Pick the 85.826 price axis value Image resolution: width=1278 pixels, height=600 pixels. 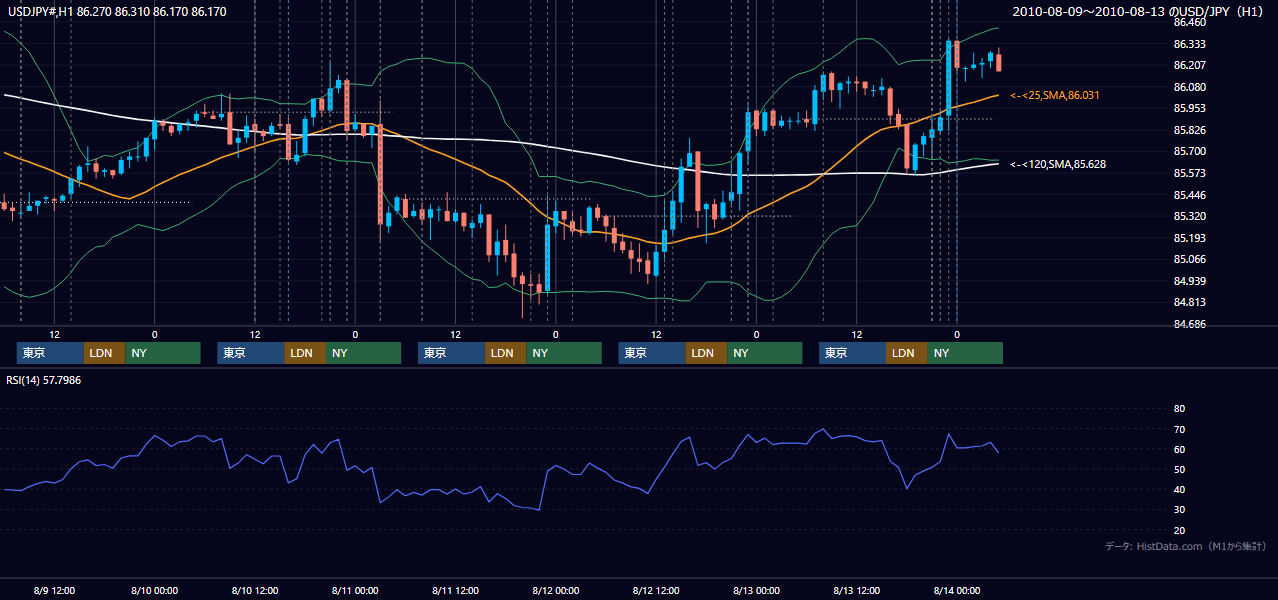(1189, 130)
